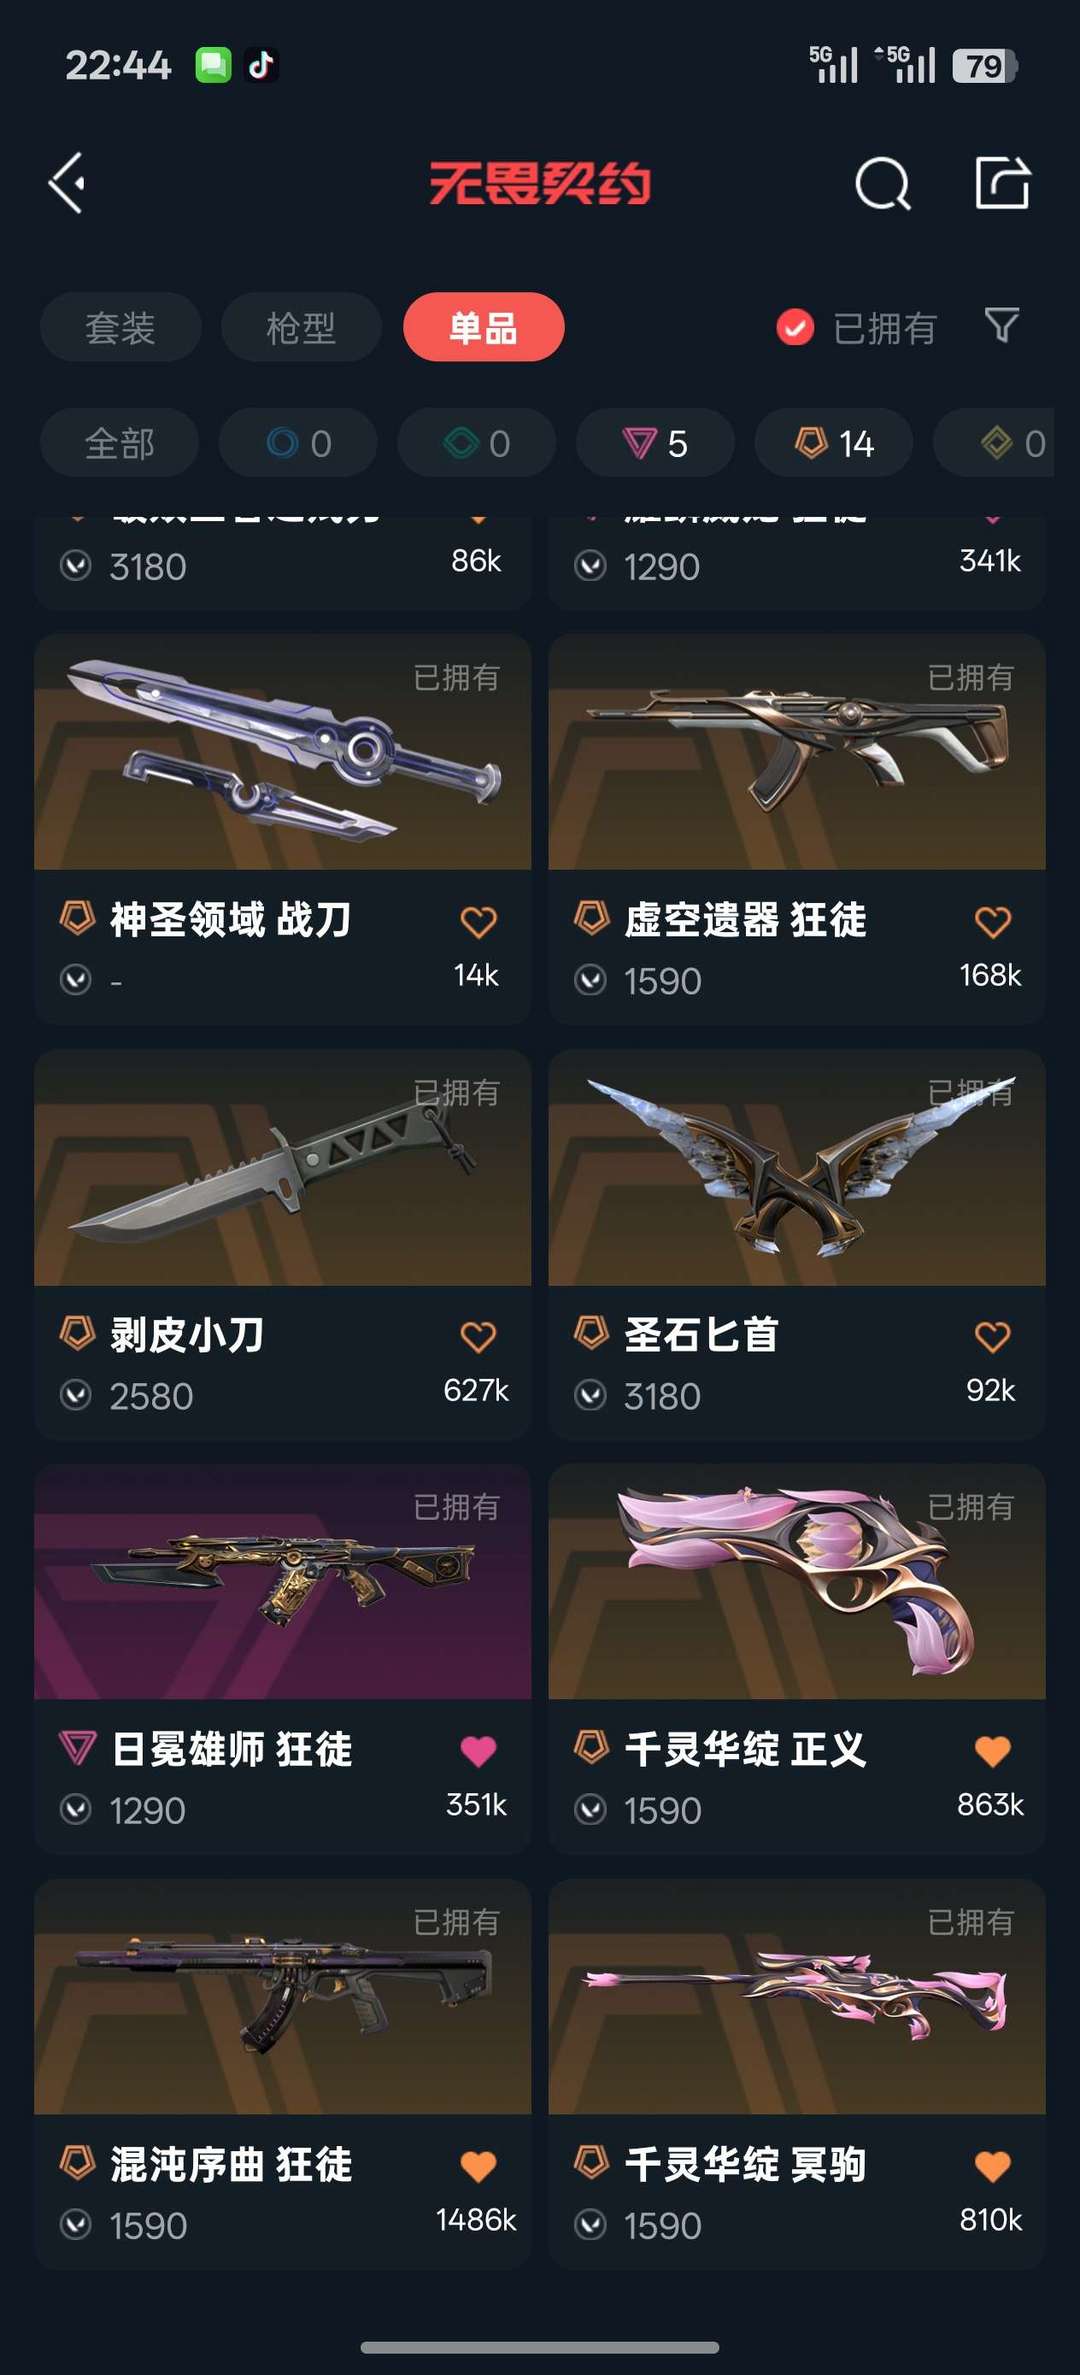Filter by orange tier showing 14
Screen dimensions: 1080x2375
(834, 443)
